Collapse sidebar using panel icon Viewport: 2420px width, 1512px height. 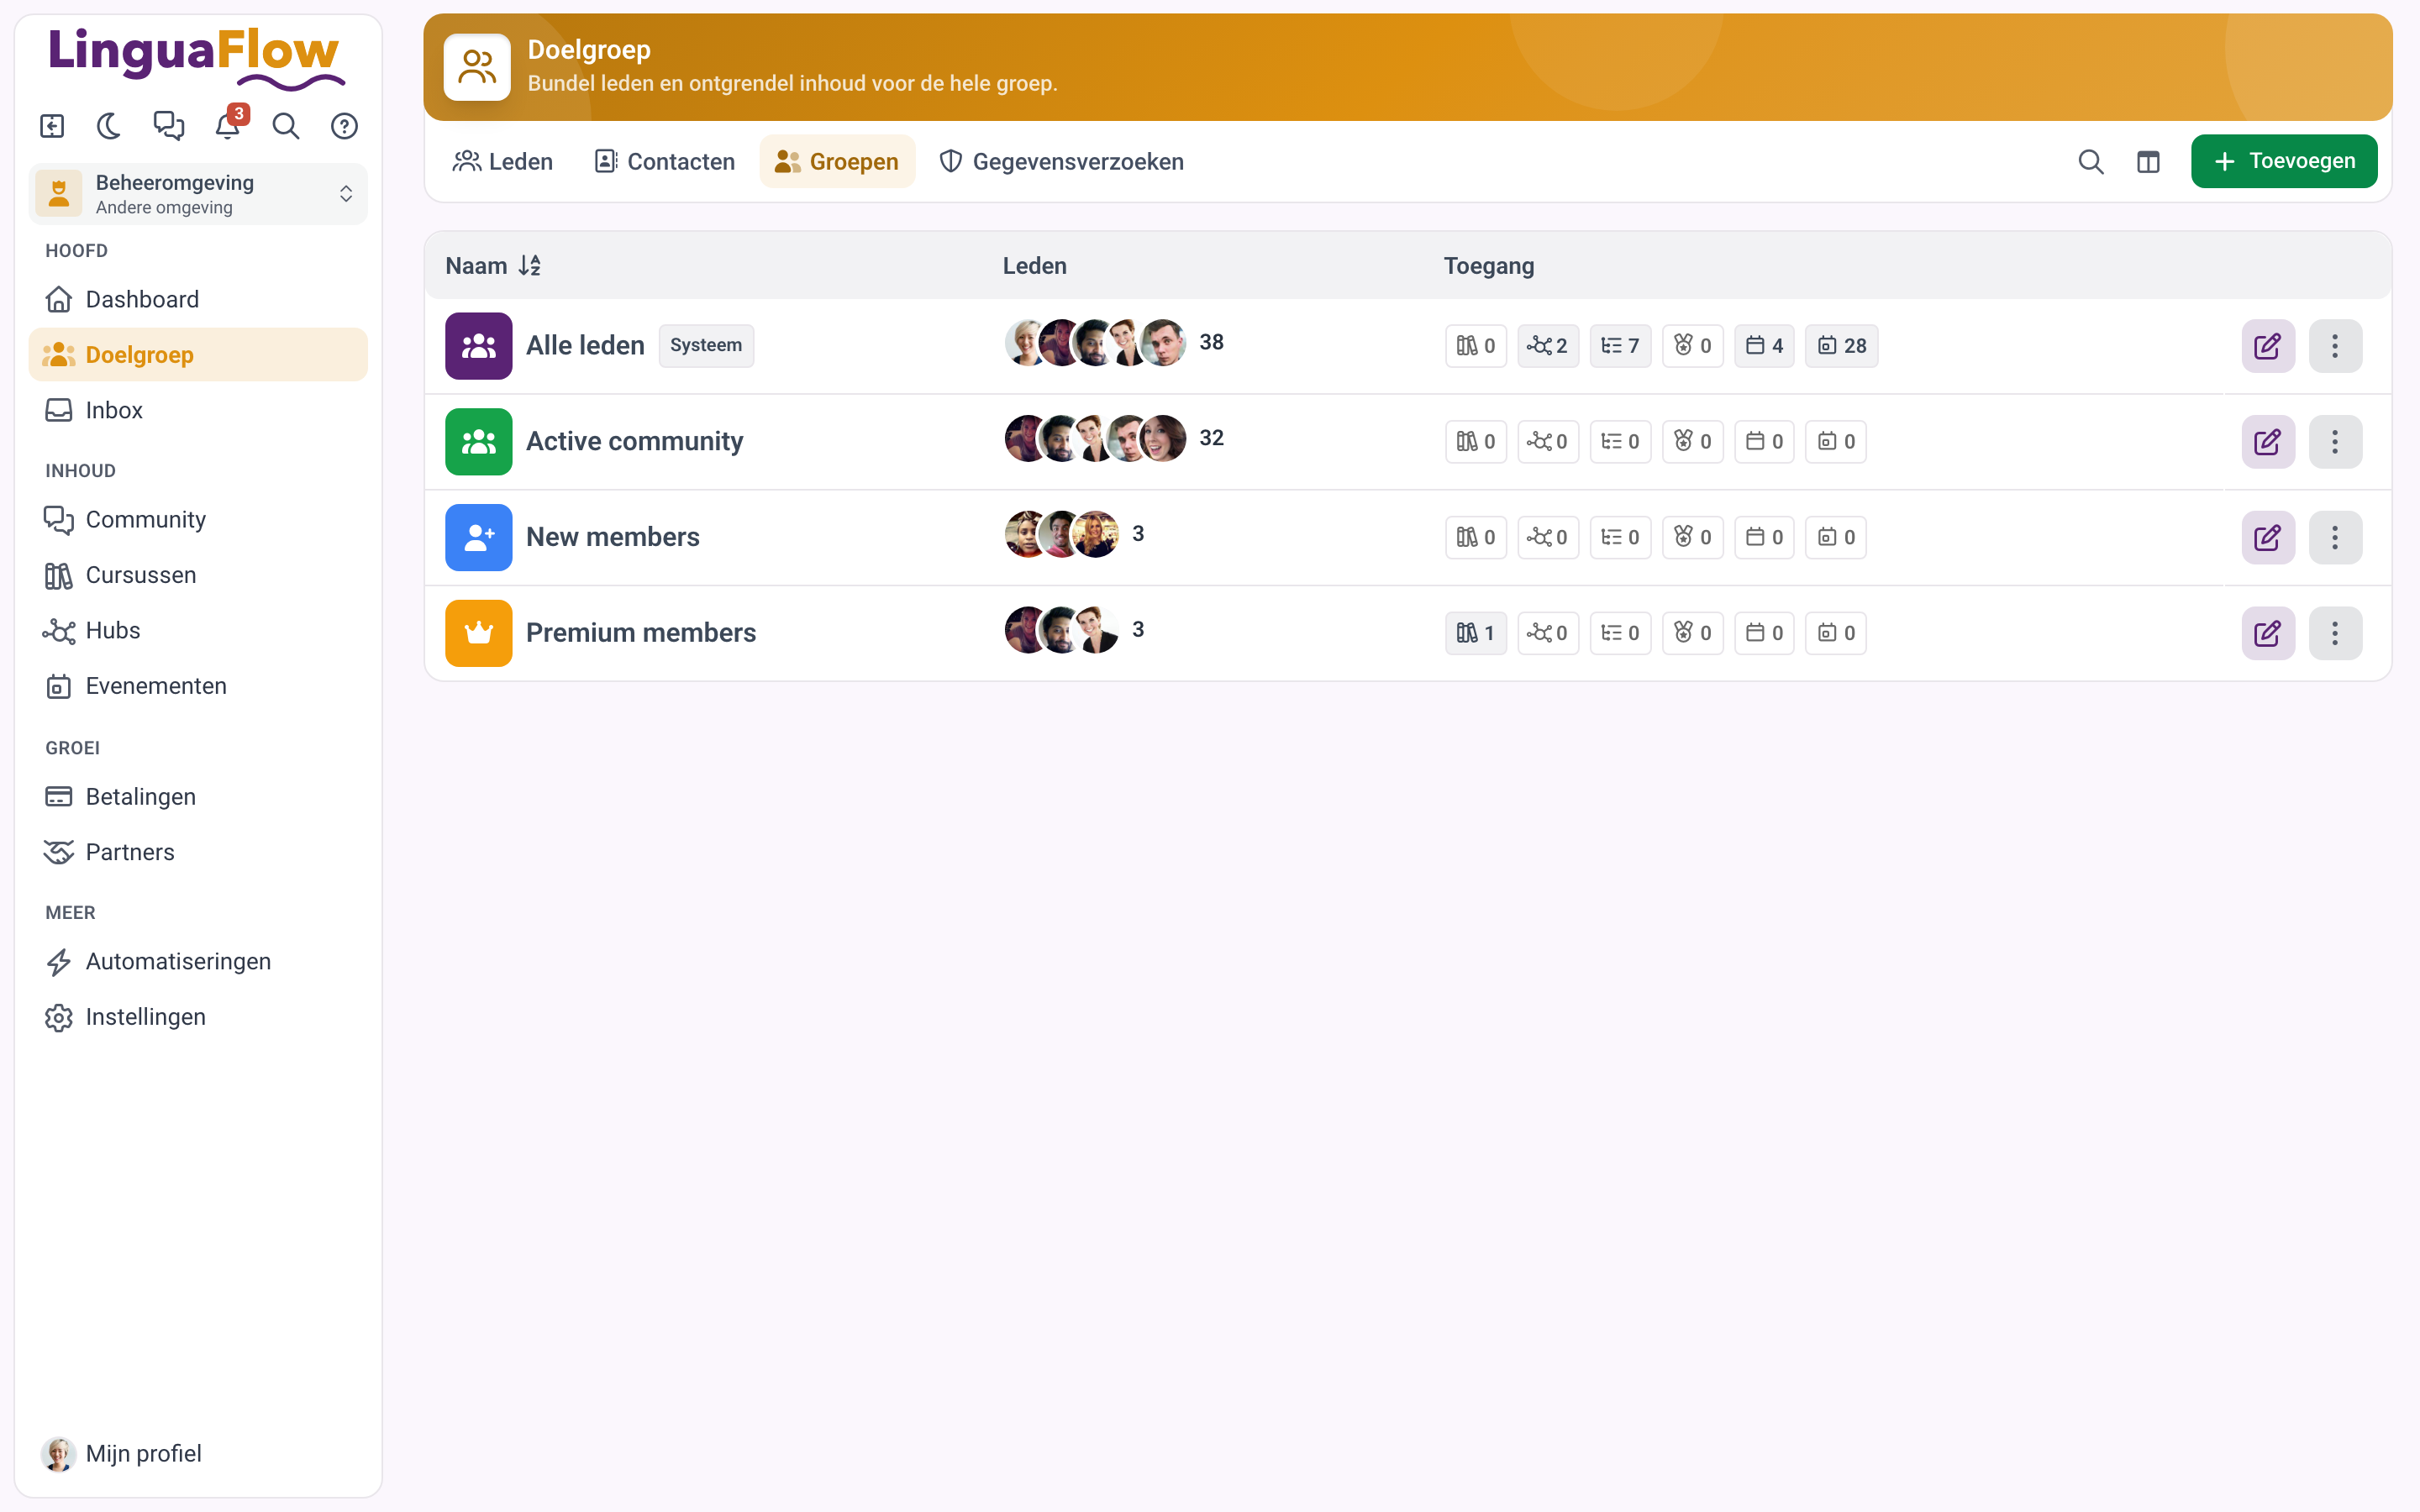pyautogui.click(x=52, y=126)
